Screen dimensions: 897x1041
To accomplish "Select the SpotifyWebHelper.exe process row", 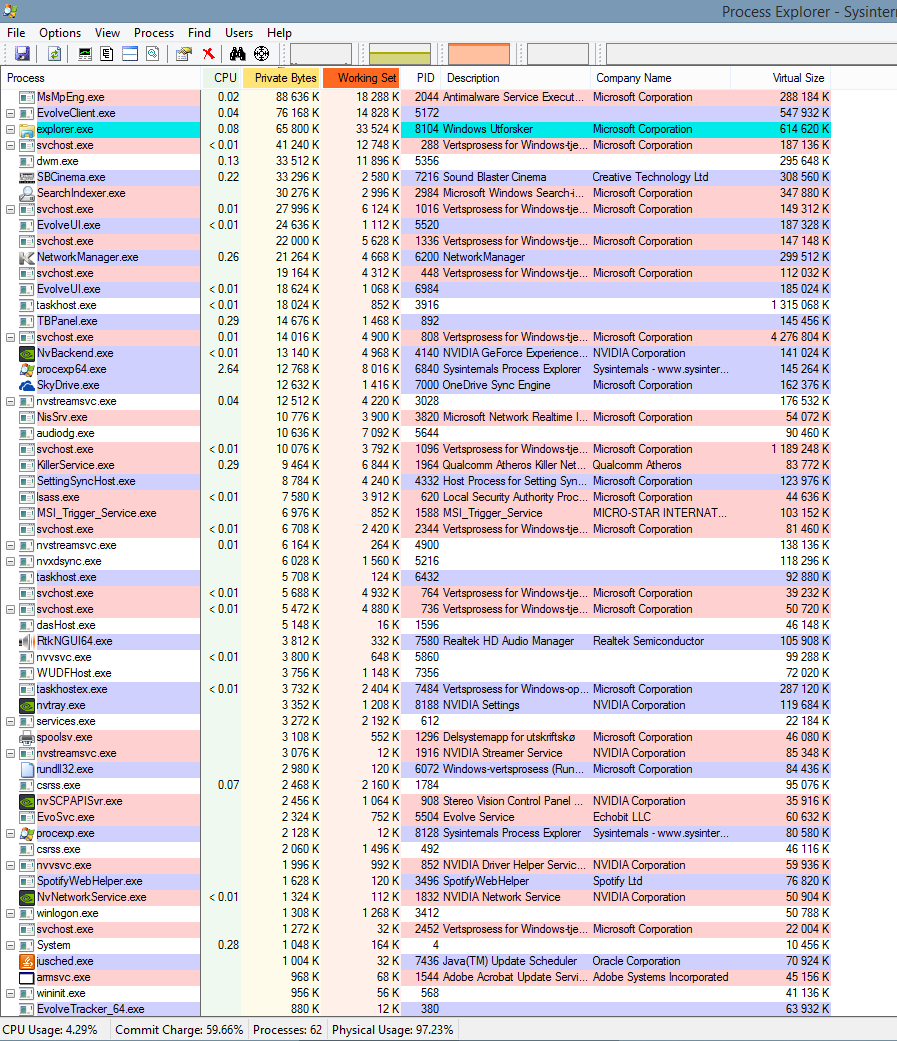I will click(416, 881).
